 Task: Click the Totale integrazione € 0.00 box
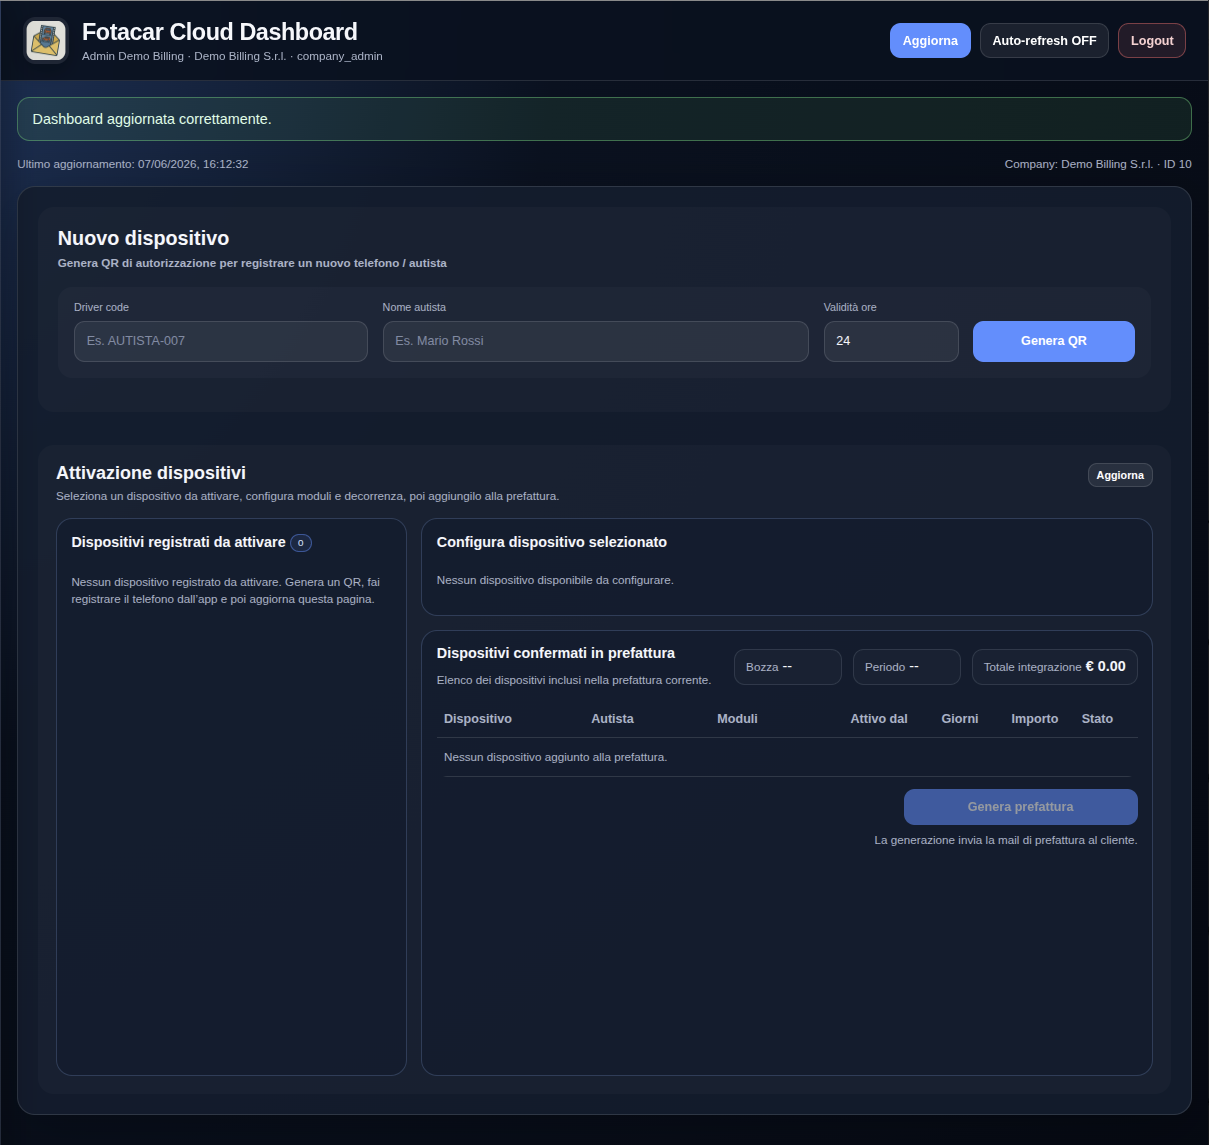1055,667
